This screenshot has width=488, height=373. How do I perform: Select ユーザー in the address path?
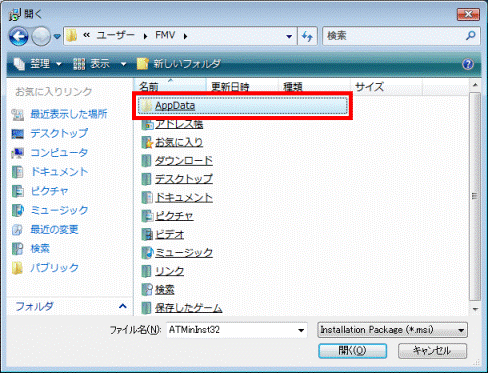(x=116, y=35)
